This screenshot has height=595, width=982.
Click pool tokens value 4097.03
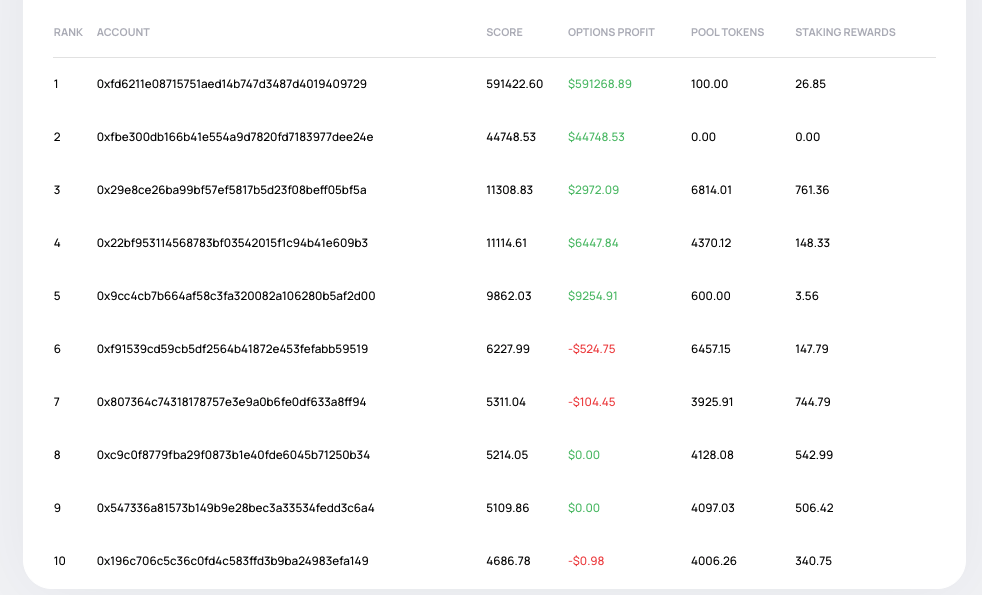point(713,508)
